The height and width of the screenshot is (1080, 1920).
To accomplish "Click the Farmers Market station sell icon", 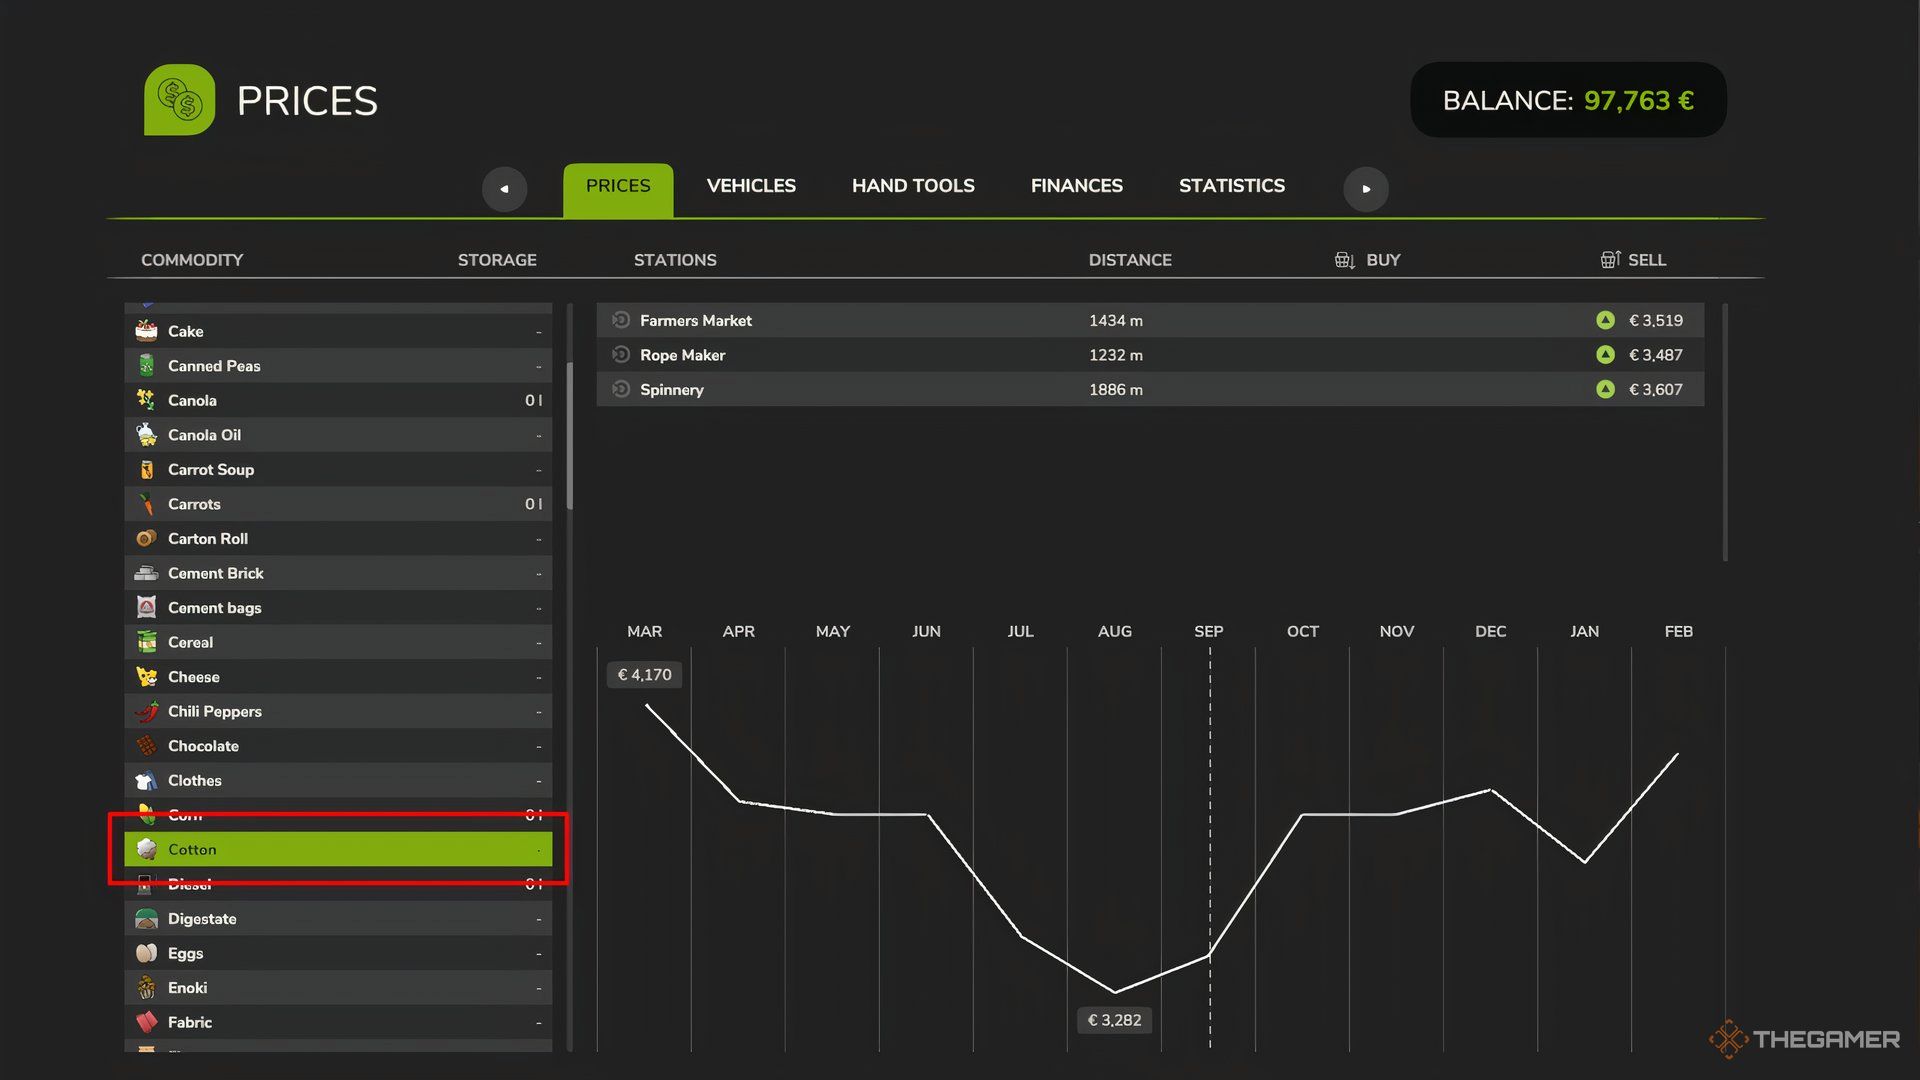I will [1604, 320].
